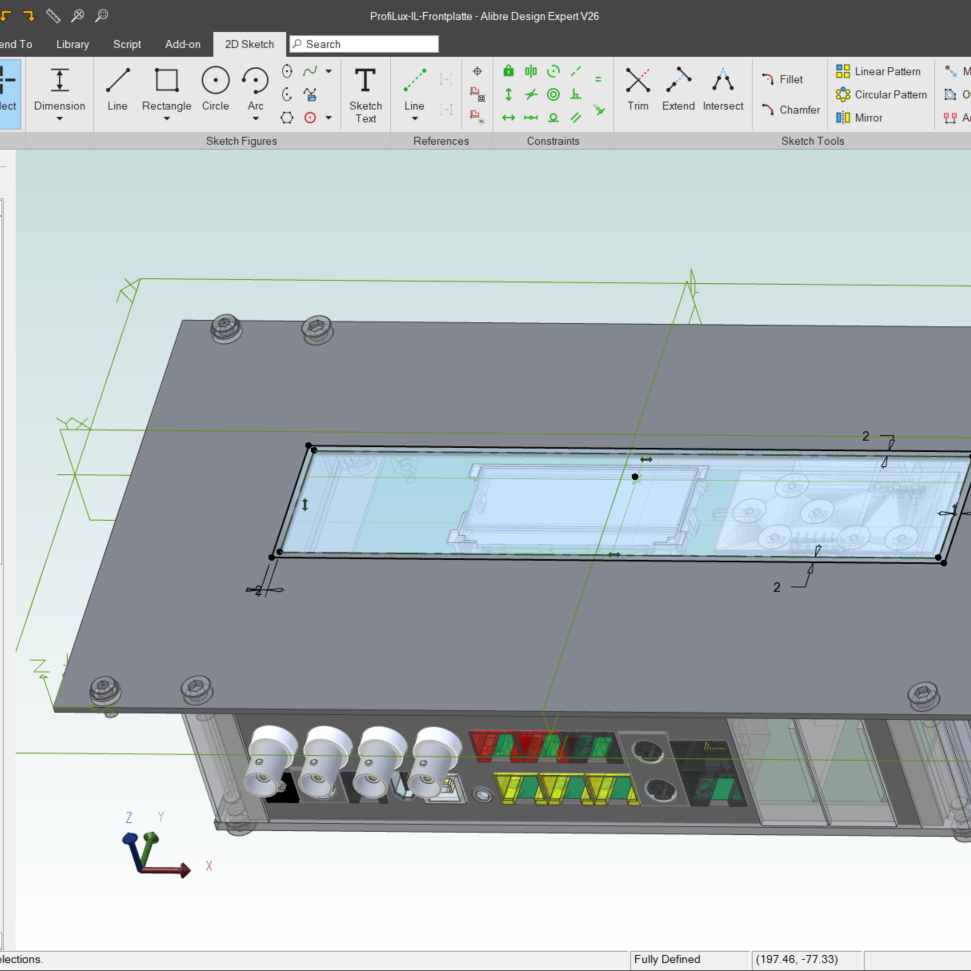Select the Polygon figure tool
Screen dimensions: 971x971
pos(287,117)
